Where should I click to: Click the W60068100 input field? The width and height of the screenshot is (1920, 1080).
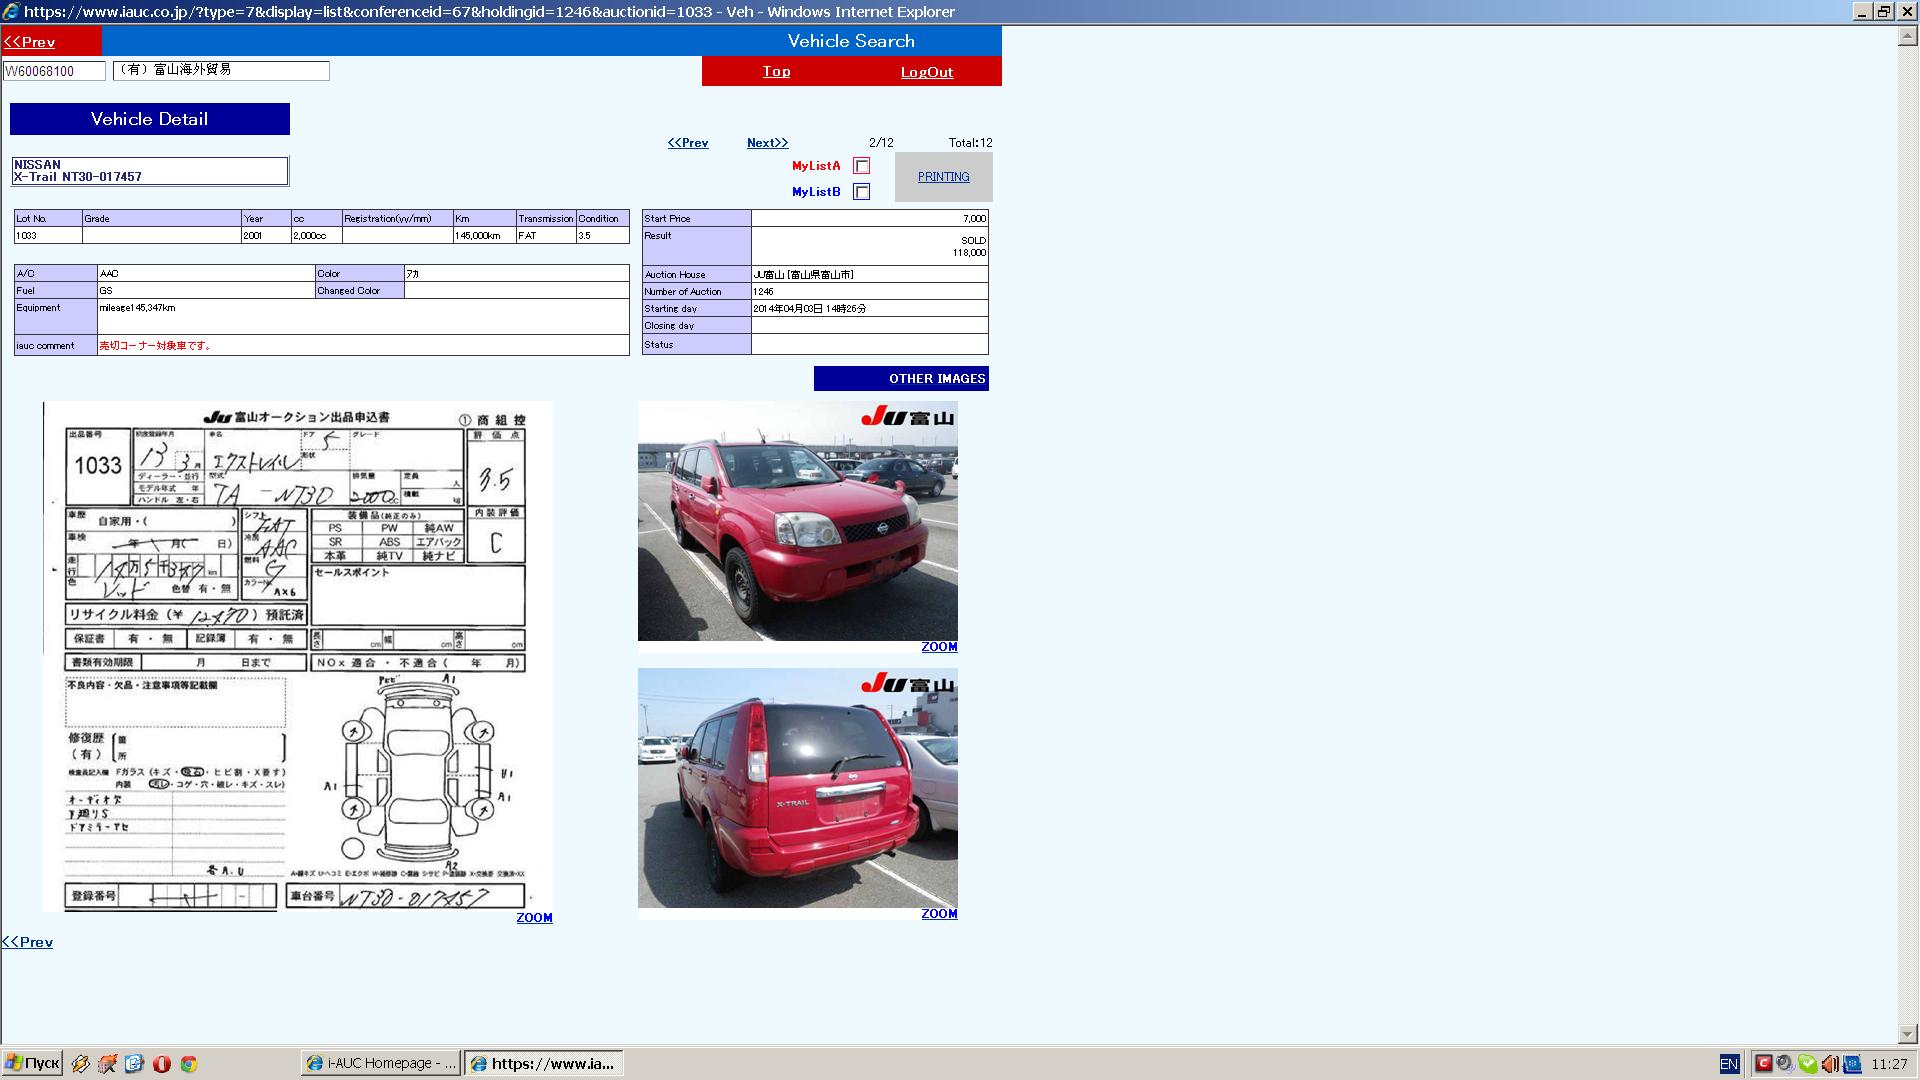(x=54, y=71)
